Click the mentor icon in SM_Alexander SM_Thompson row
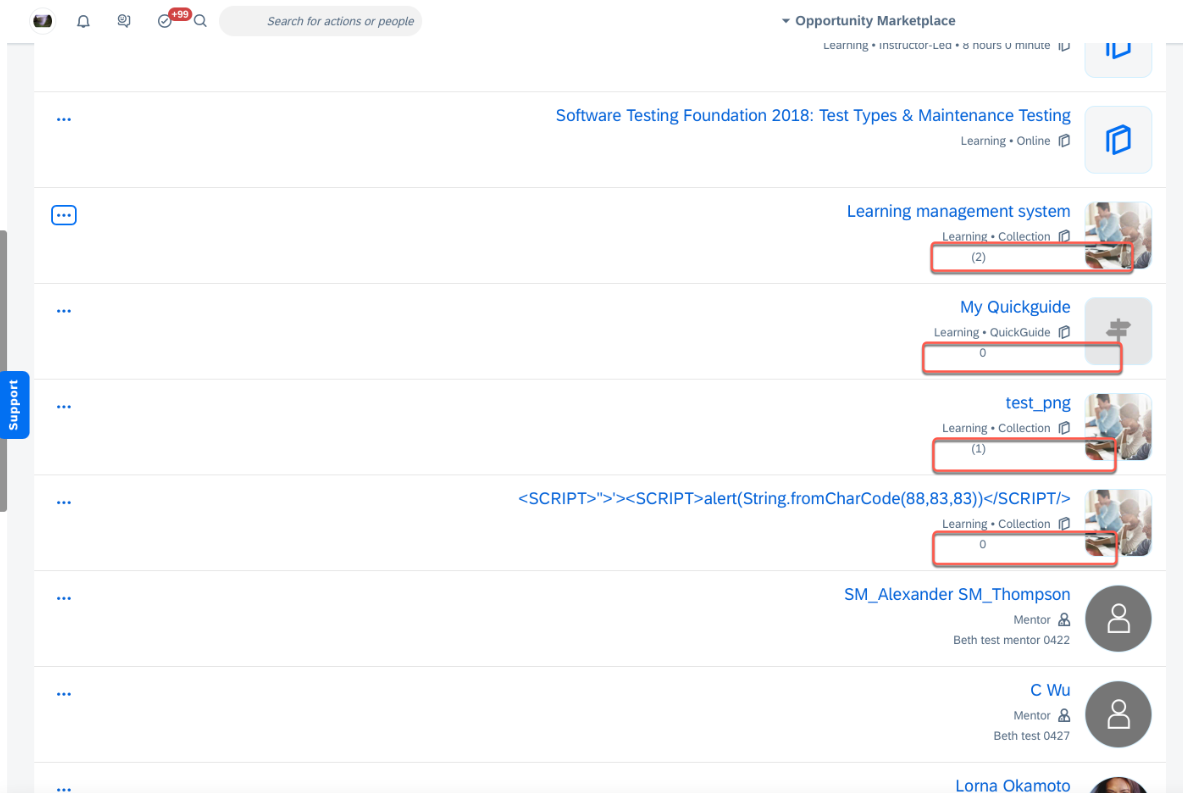 [1064, 620]
